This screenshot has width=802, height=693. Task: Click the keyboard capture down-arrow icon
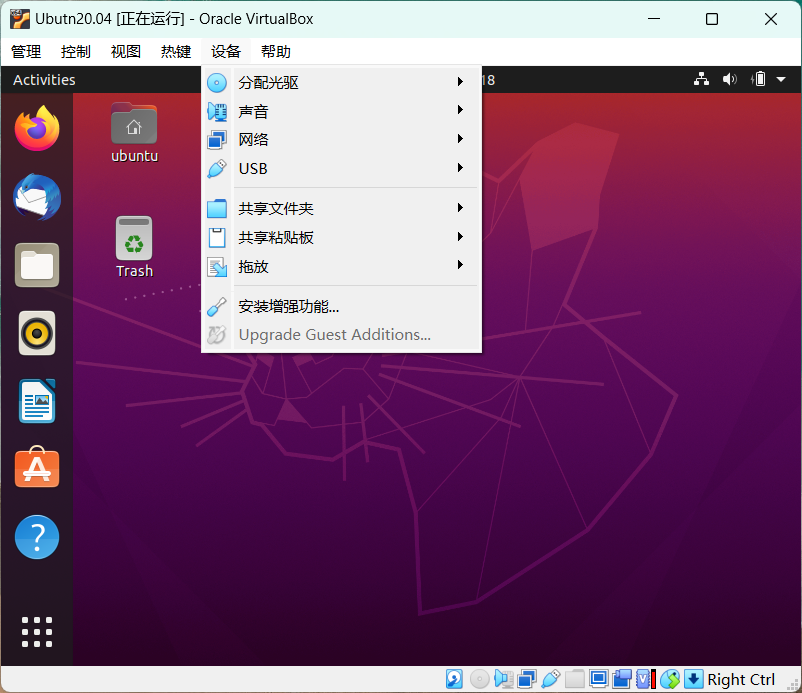694,679
